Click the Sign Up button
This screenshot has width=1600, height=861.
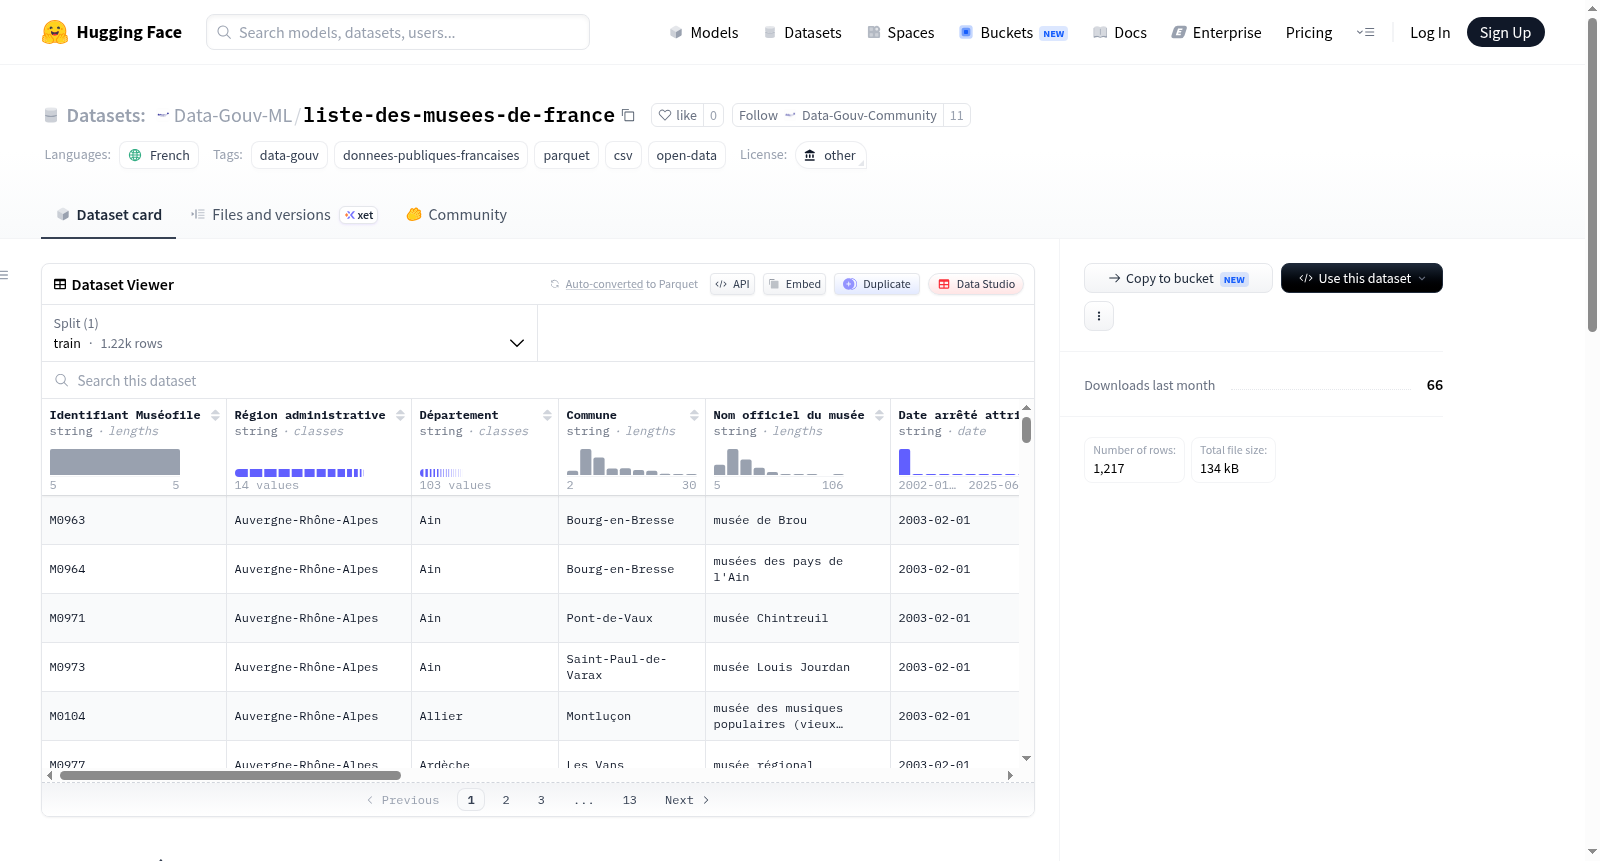1505,32
